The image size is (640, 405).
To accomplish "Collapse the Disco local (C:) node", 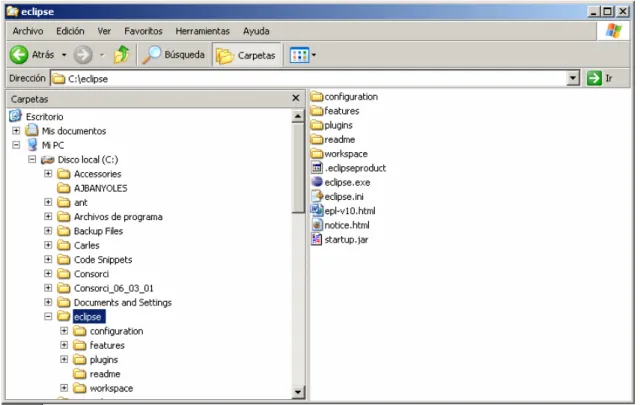I will click(32, 159).
